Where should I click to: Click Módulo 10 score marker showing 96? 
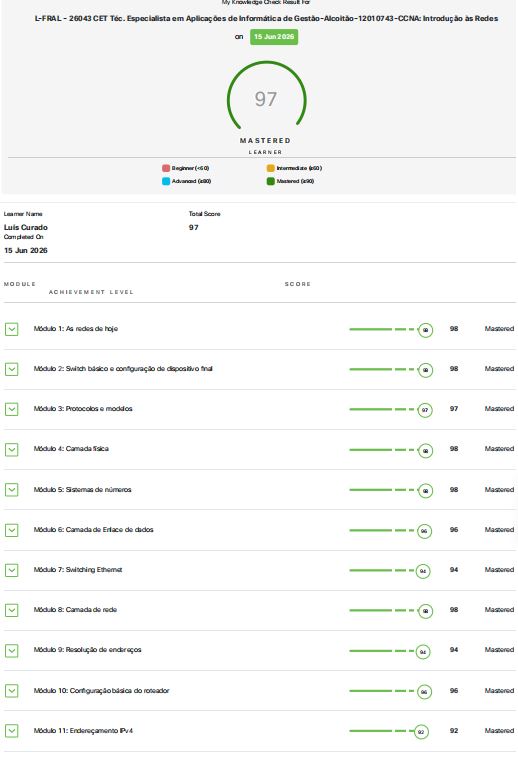click(424, 692)
